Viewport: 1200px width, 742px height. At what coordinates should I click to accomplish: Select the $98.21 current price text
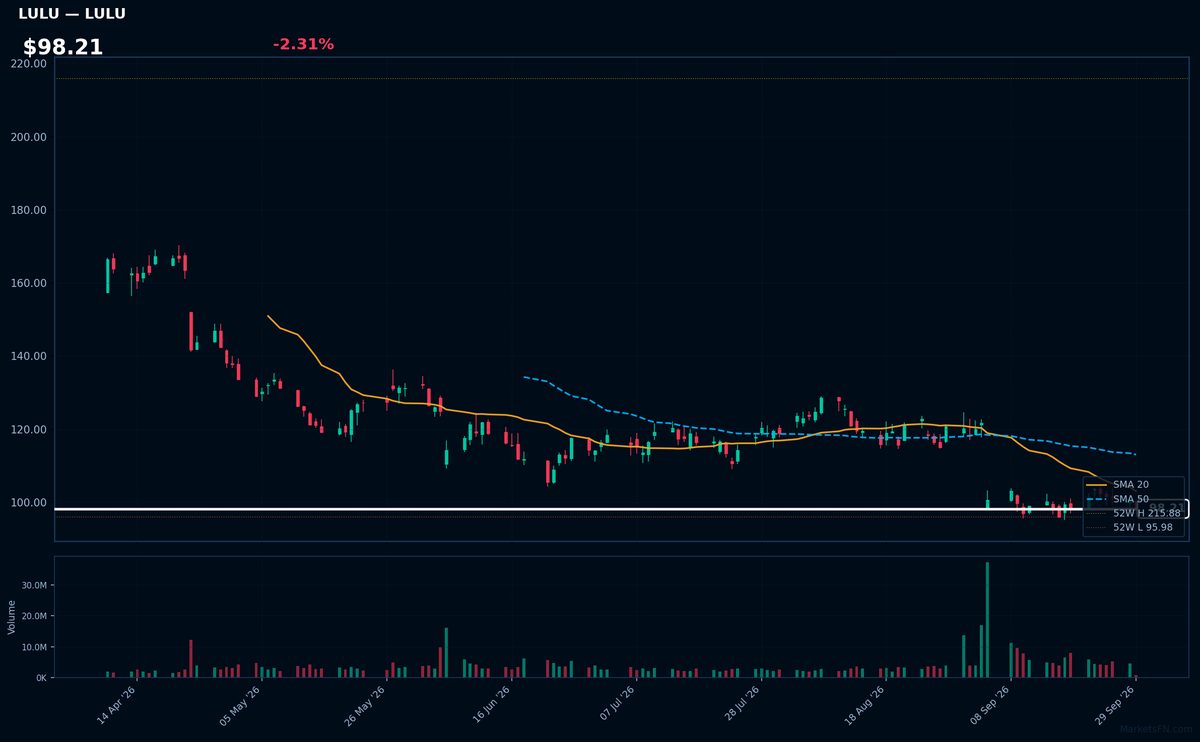pos(63,47)
